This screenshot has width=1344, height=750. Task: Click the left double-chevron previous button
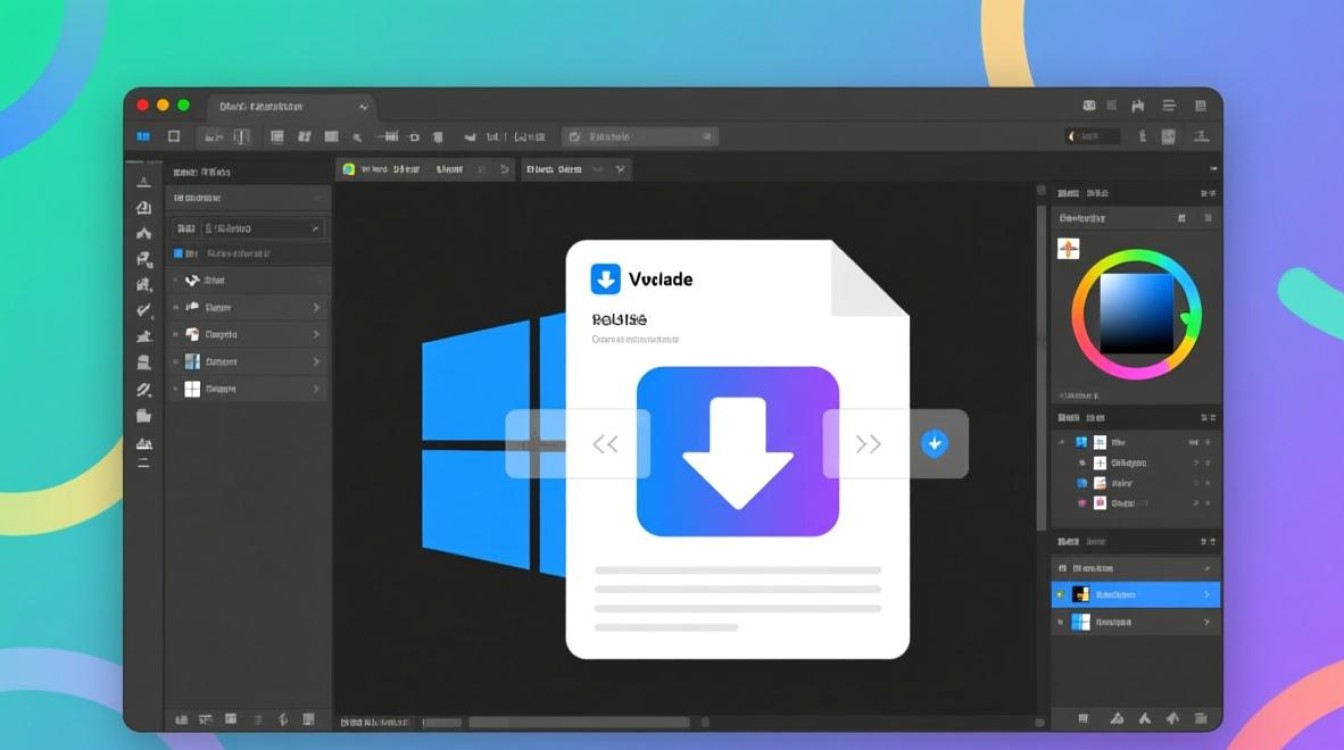pyautogui.click(x=605, y=443)
